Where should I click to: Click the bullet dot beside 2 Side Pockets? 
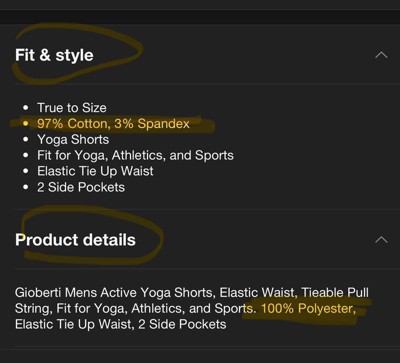pos(26,188)
